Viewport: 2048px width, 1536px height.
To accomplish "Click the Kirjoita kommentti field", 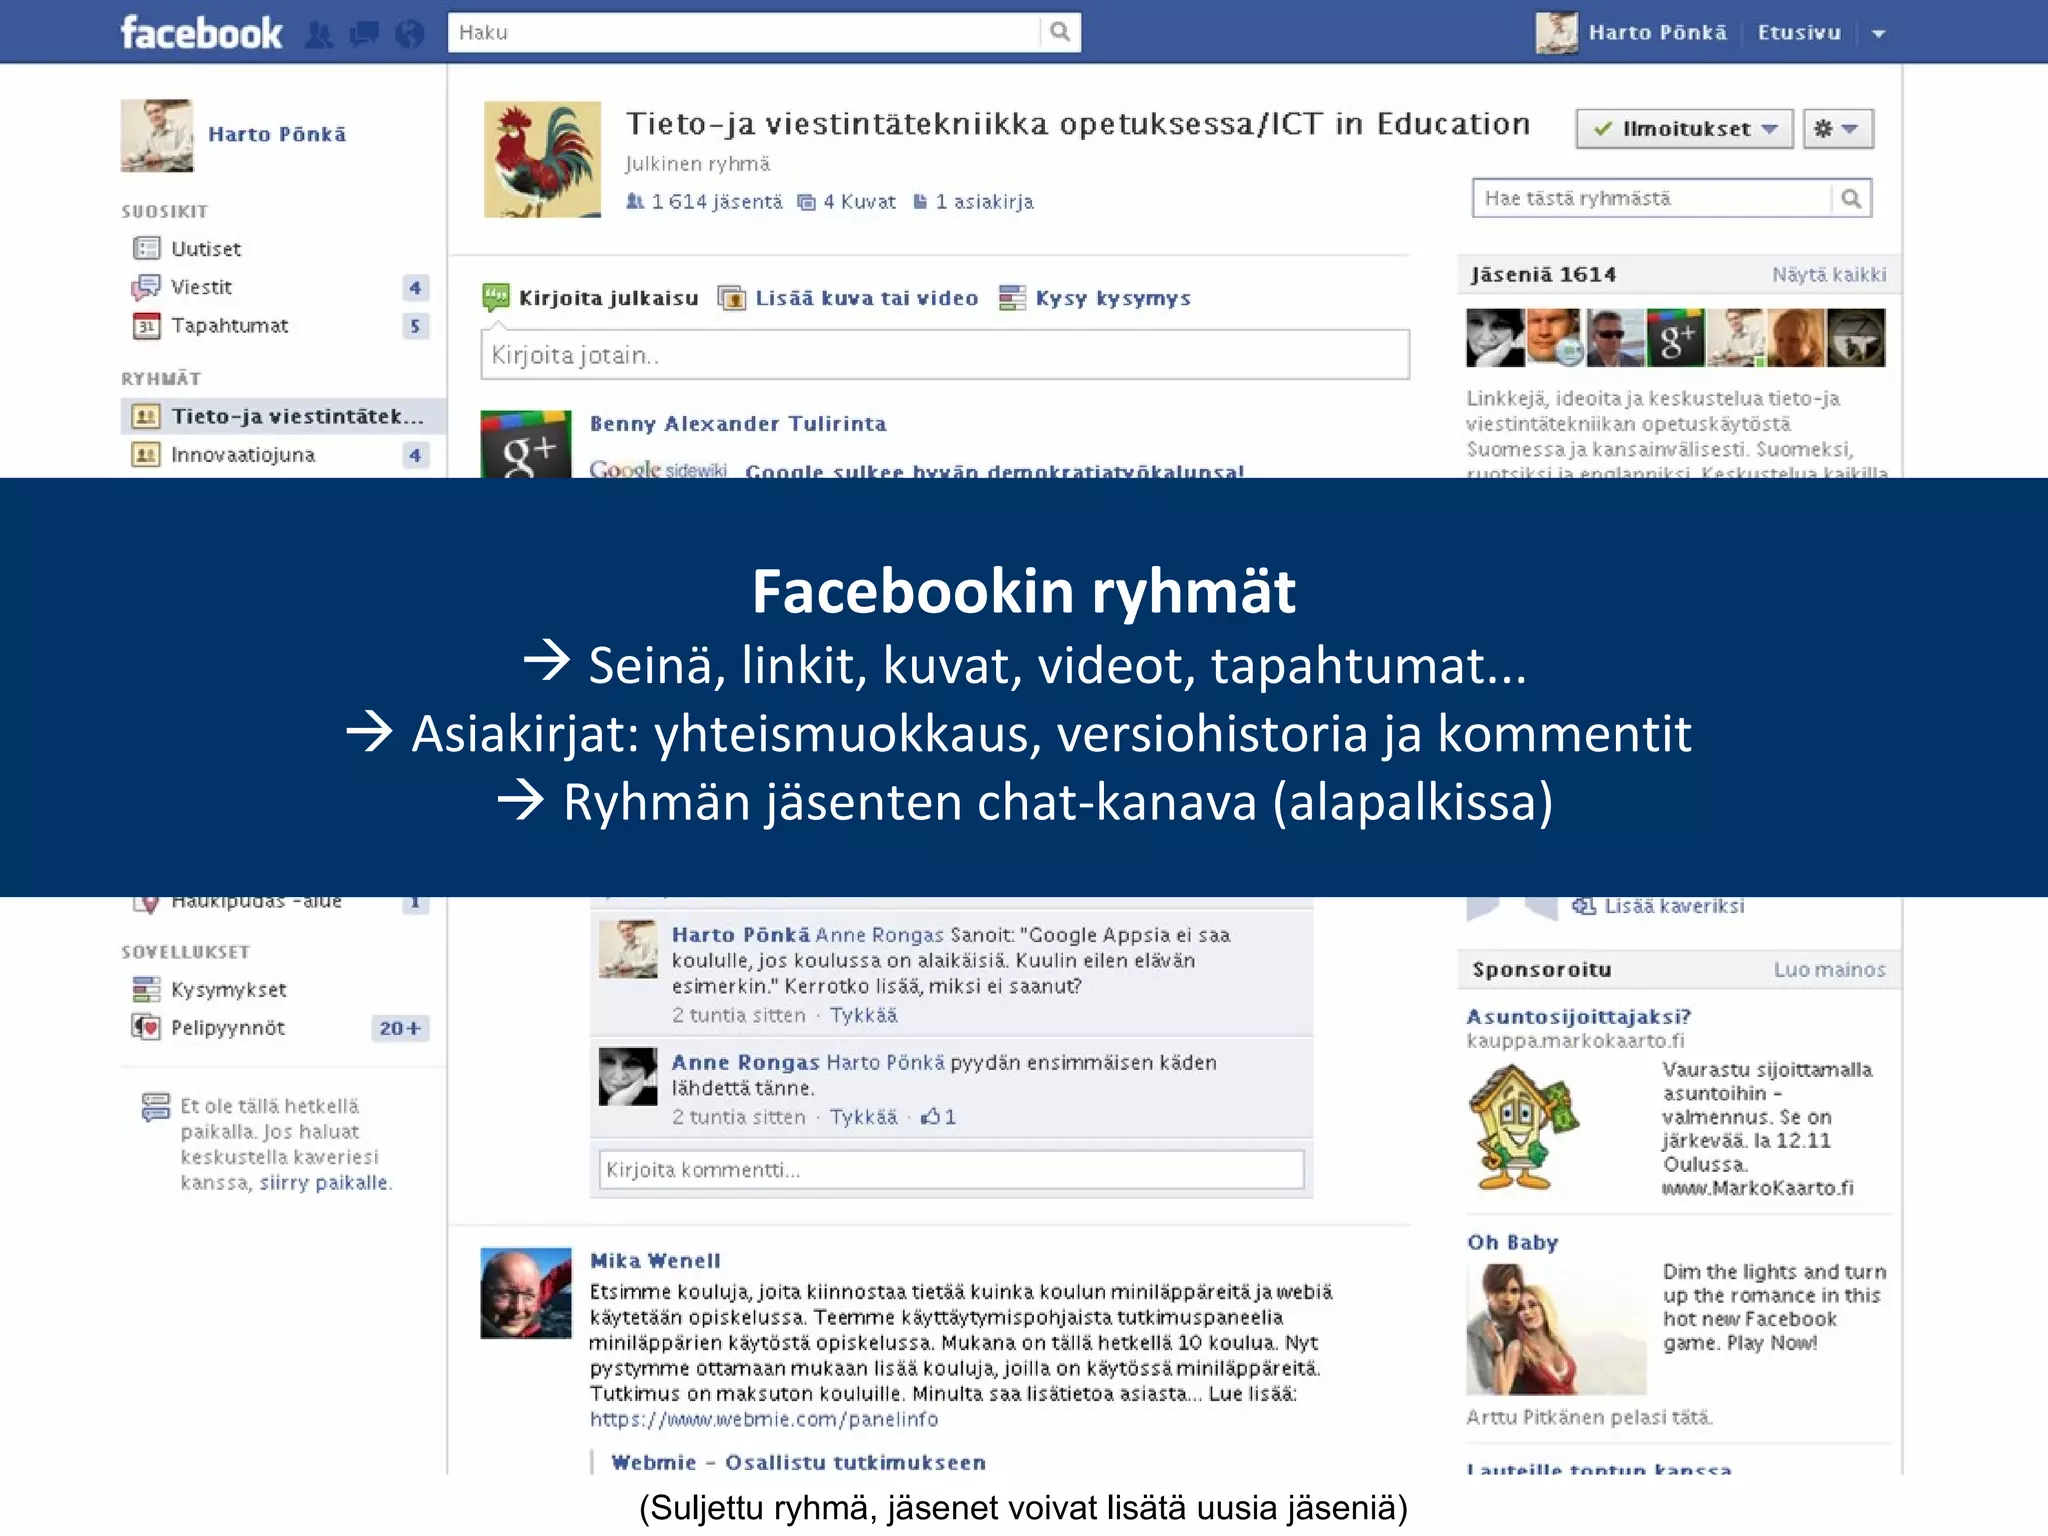I will (x=951, y=1170).
